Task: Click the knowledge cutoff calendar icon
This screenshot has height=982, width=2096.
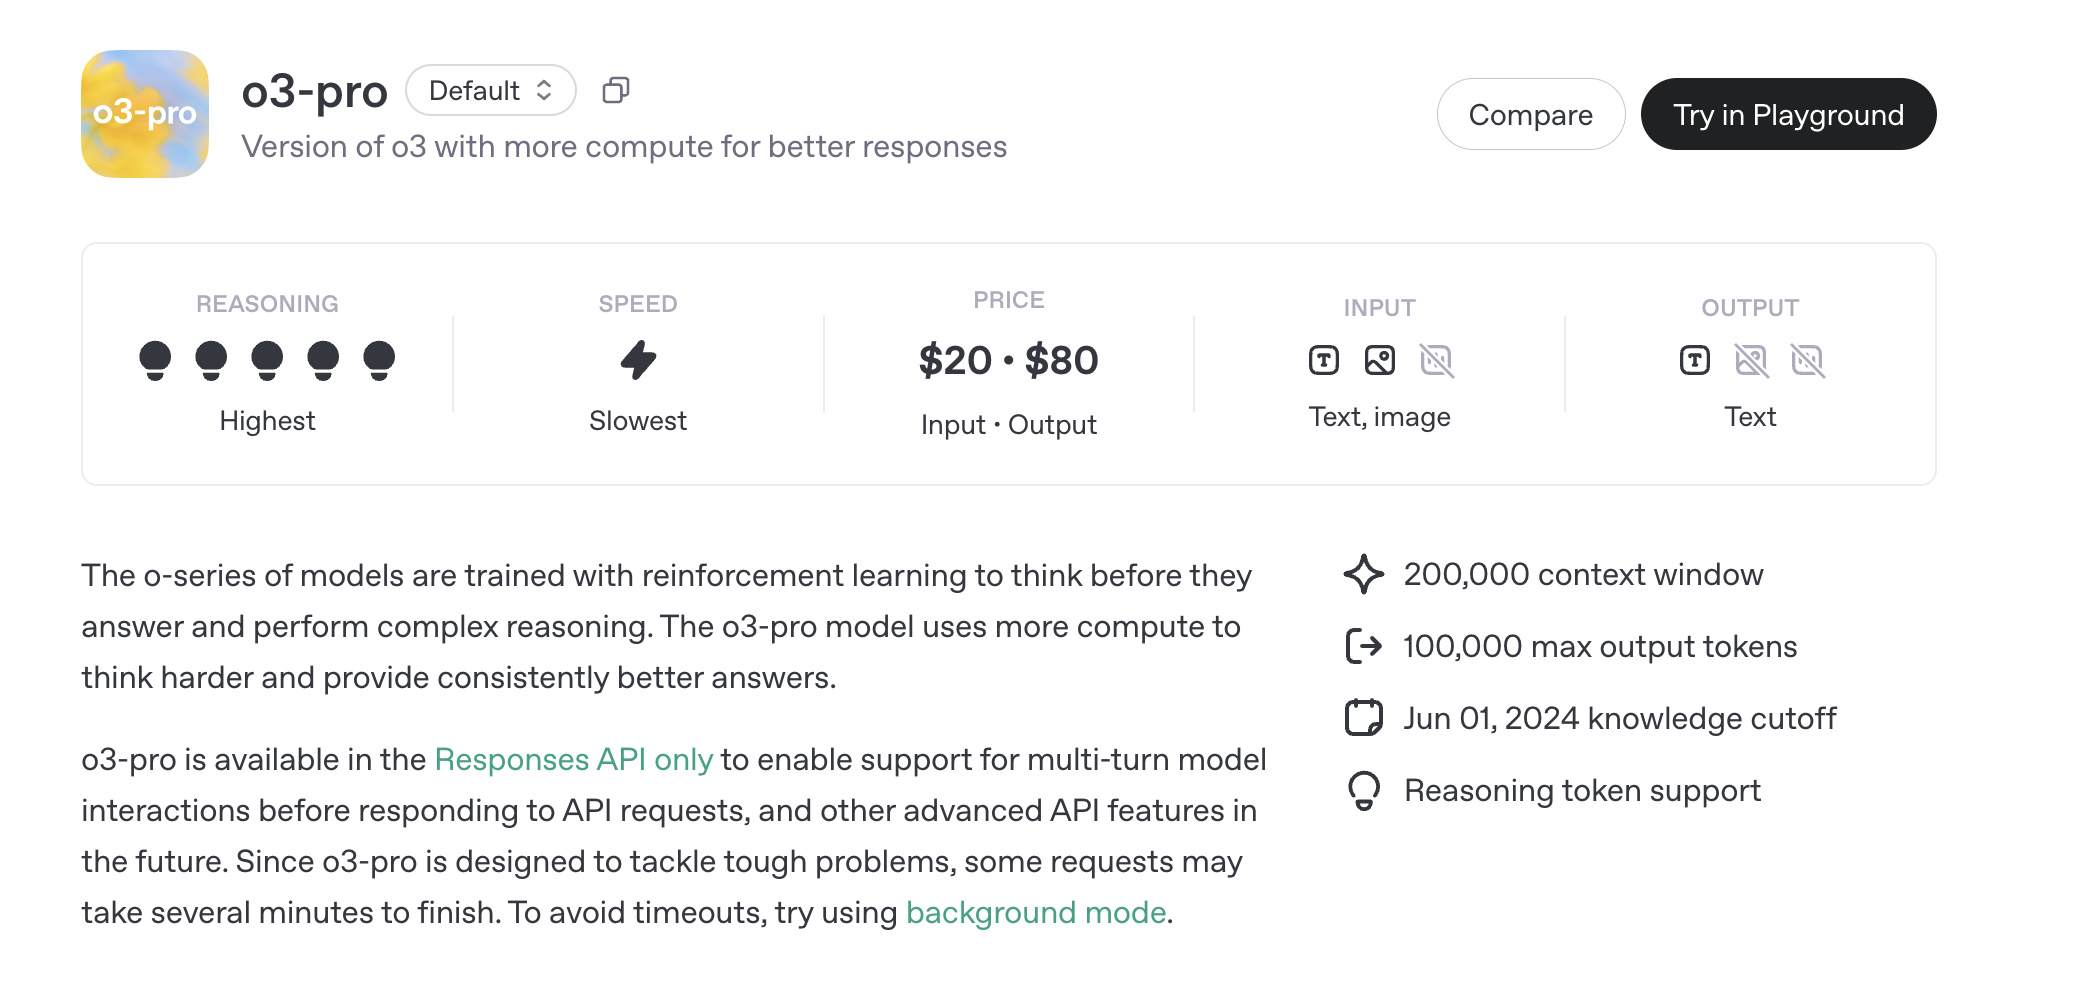Action: [x=1364, y=718]
